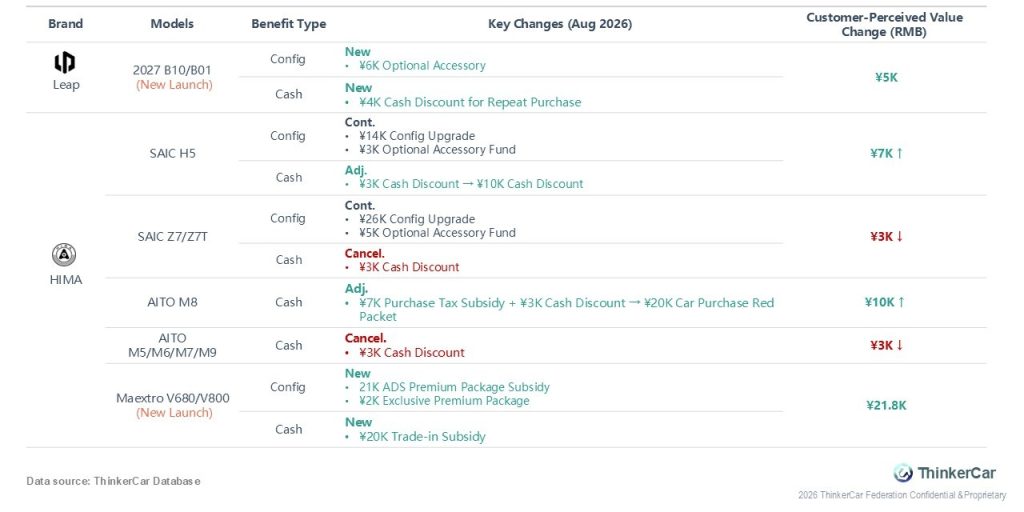Select the Key Changes (Aug 2026) header
Image resolution: width=1024 pixels, height=512 pixels.
click(x=560, y=24)
